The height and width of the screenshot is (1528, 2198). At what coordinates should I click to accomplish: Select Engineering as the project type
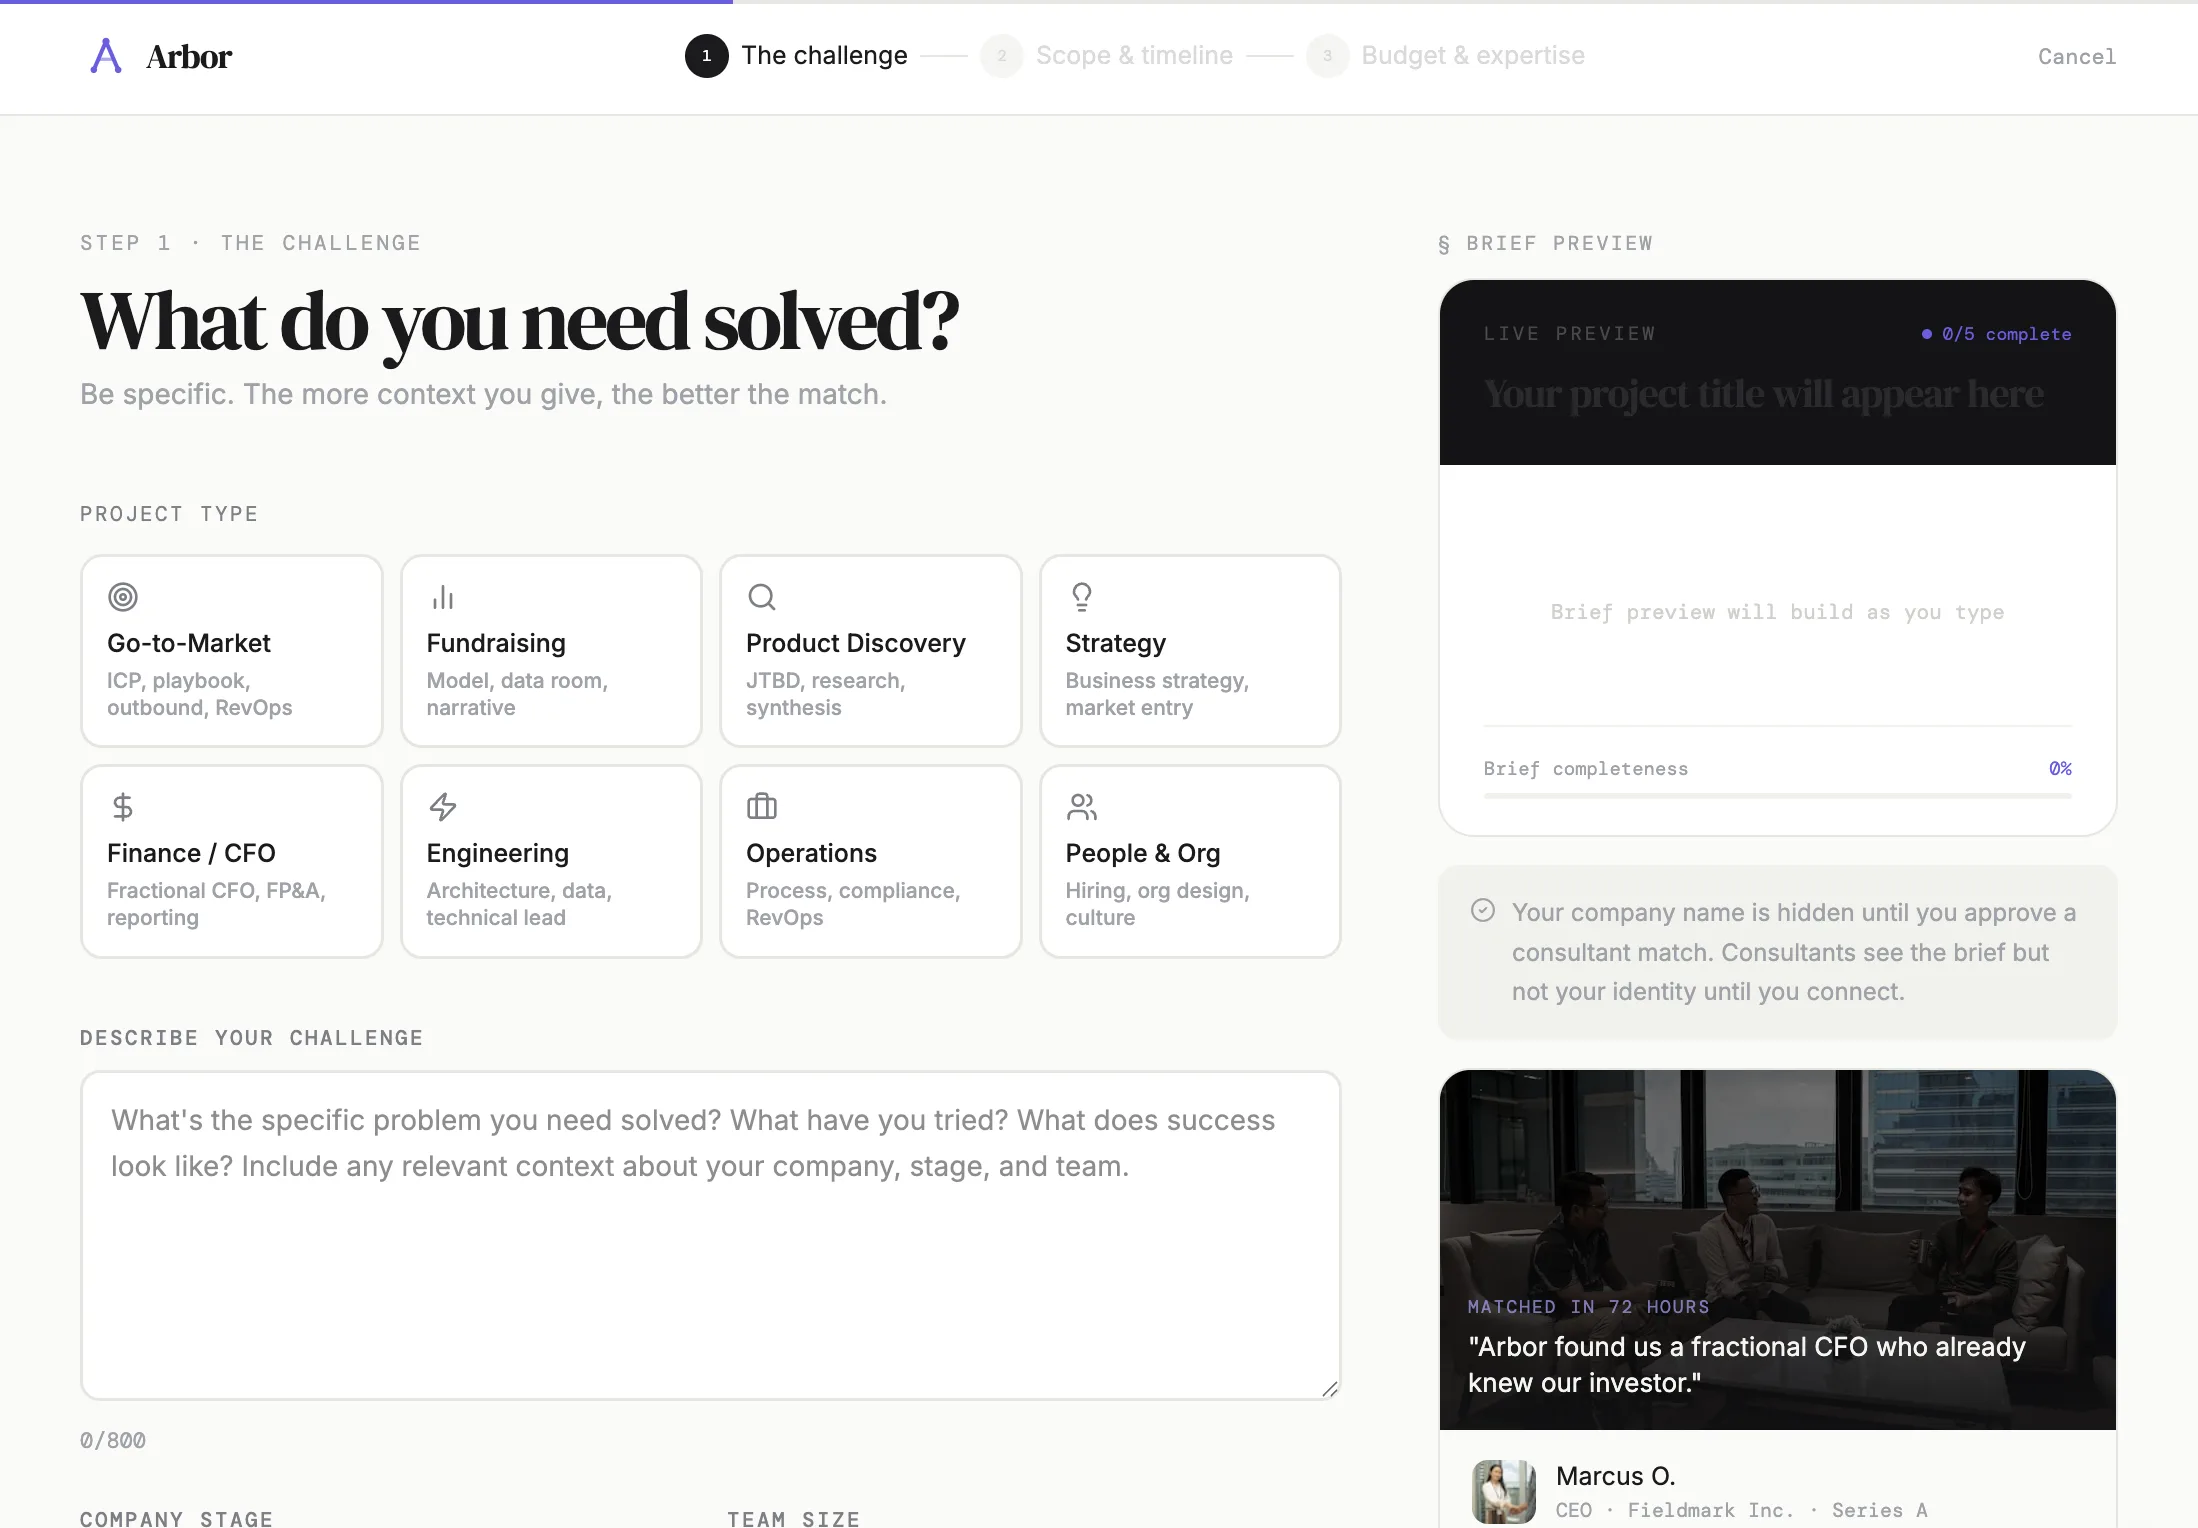coord(551,860)
